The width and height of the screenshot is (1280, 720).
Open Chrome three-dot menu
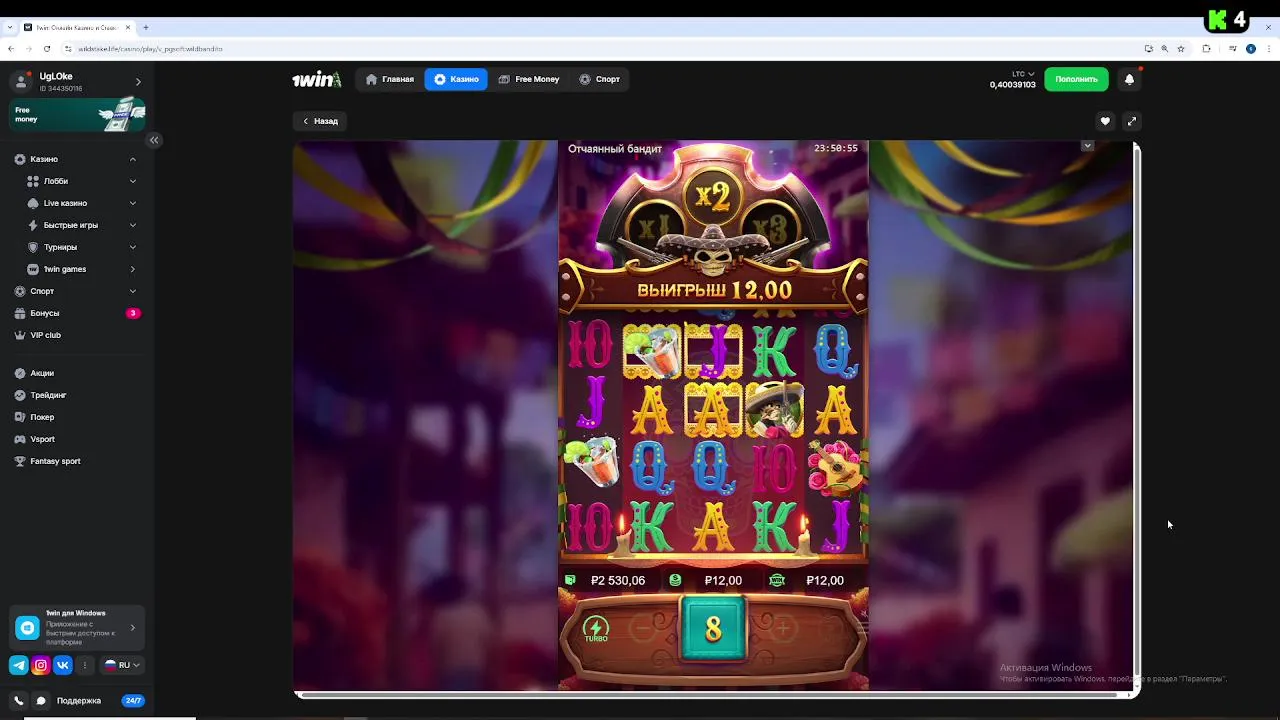pyautogui.click(x=1267, y=48)
